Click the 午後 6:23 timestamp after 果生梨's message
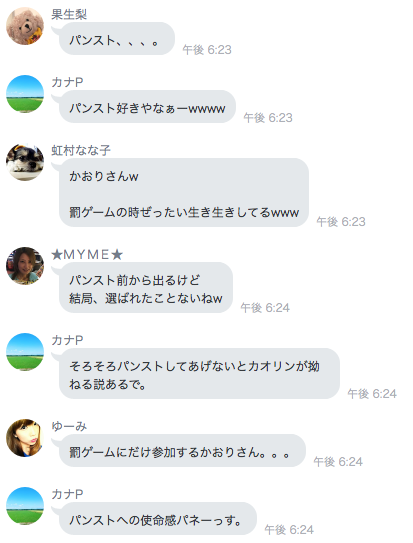This screenshot has width=413, height=543. click(207, 50)
